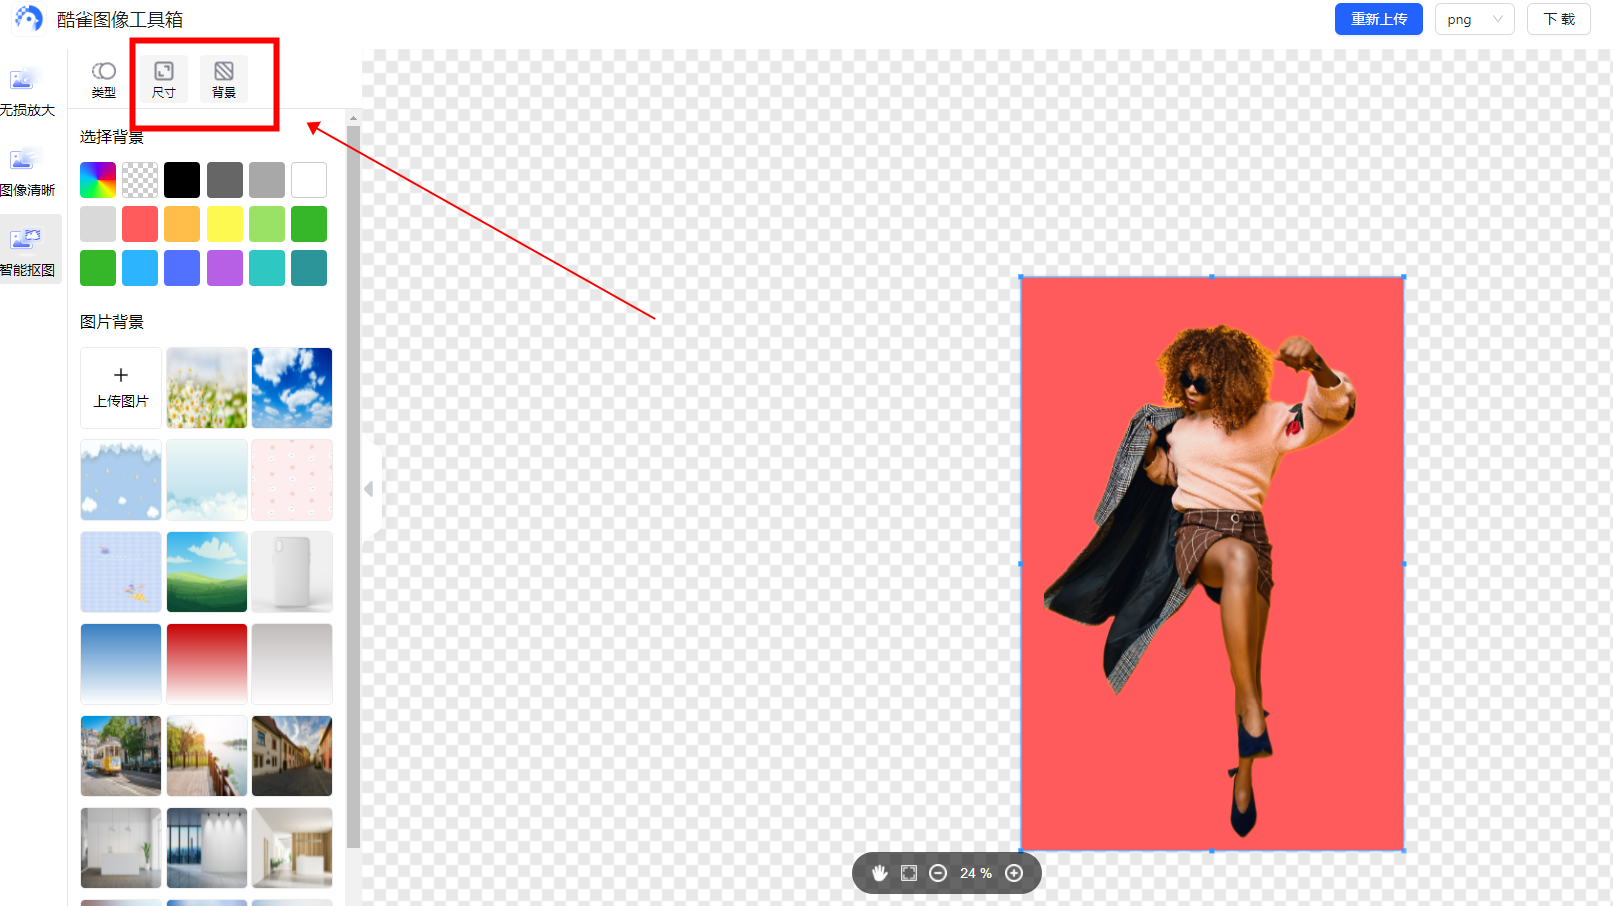This screenshot has width=1613, height=906.
Task: Pick the white background swatch
Action: click(x=309, y=180)
